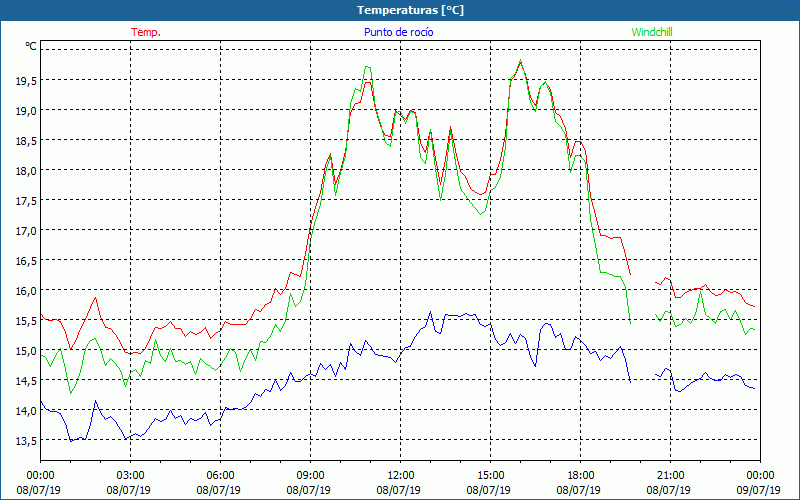Click the 19,5 y-axis value
The width and height of the screenshot is (800, 500).
click(26, 81)
